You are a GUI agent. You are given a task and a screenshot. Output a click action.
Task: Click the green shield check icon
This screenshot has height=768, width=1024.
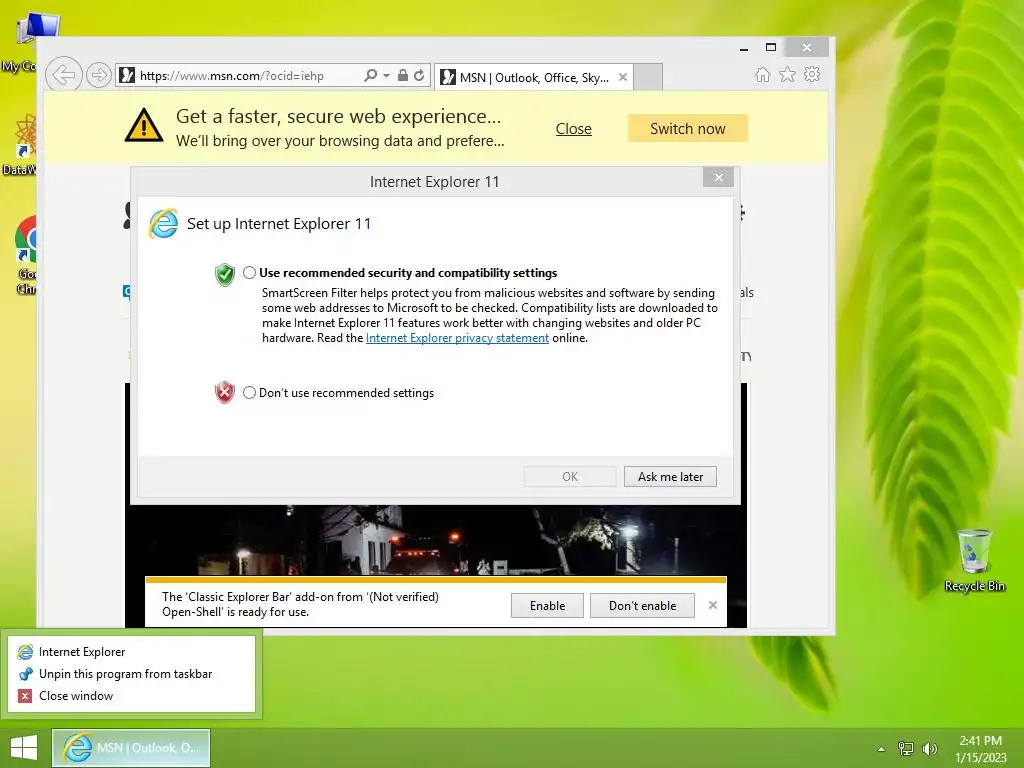tap(225, 274)
